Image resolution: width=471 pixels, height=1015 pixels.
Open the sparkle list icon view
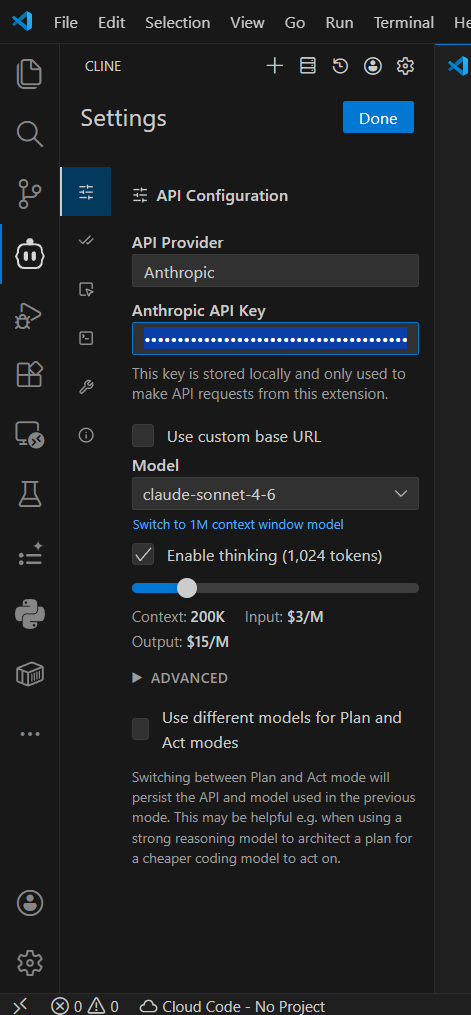click(x=30, y=554)
